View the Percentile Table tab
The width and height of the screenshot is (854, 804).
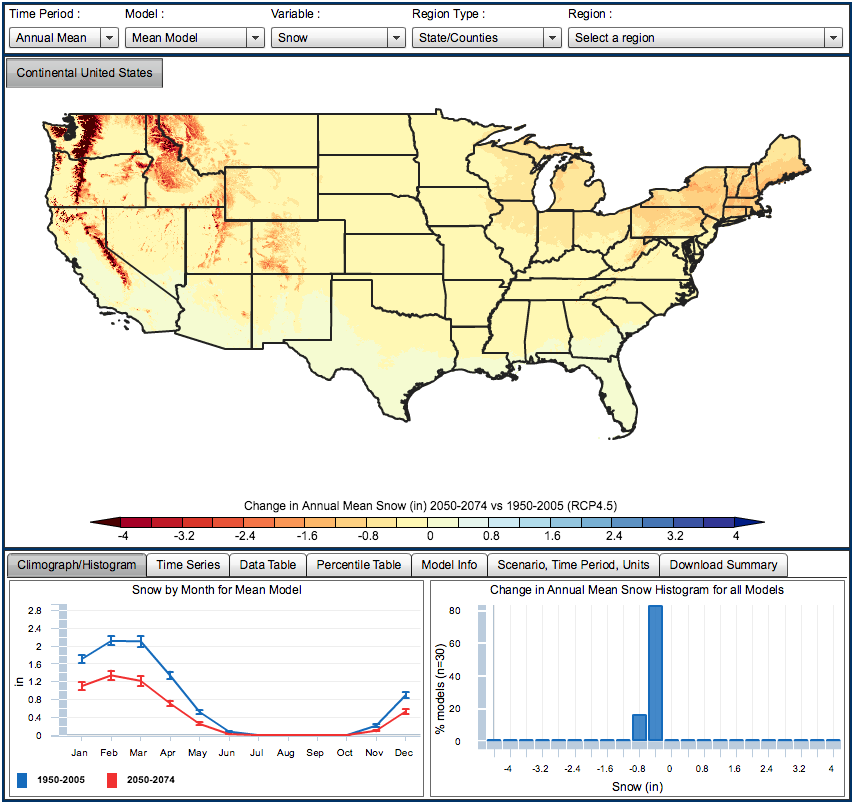coord(358,565)
